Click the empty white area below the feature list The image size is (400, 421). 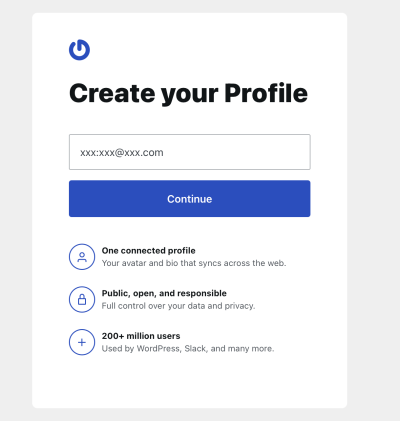(189, 382)
